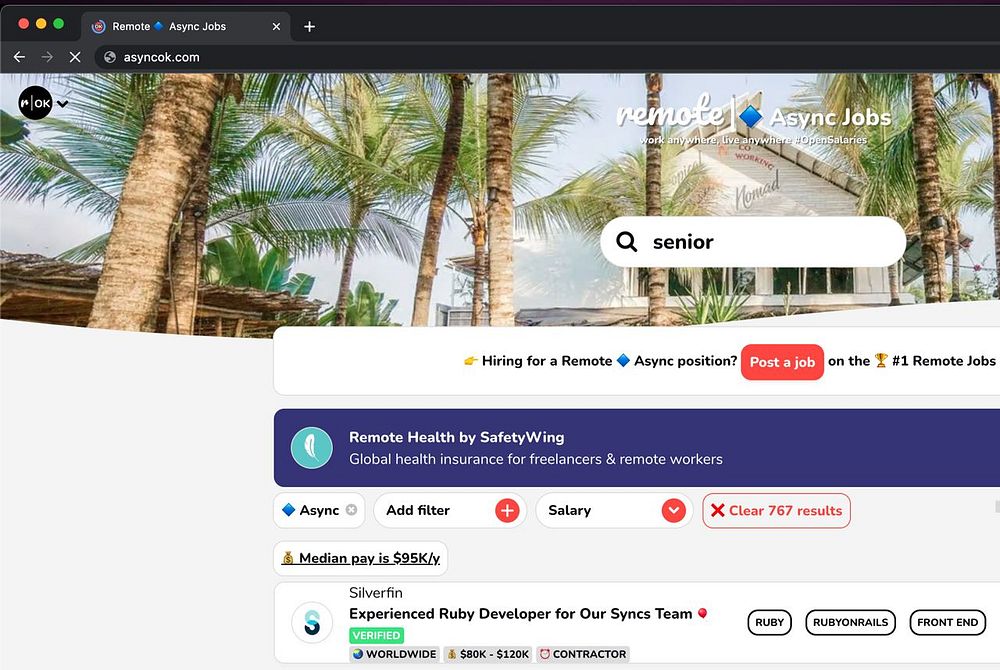
Task: Open Experienced Ruby Developer job listing
Action: click(x=520, y=613)
